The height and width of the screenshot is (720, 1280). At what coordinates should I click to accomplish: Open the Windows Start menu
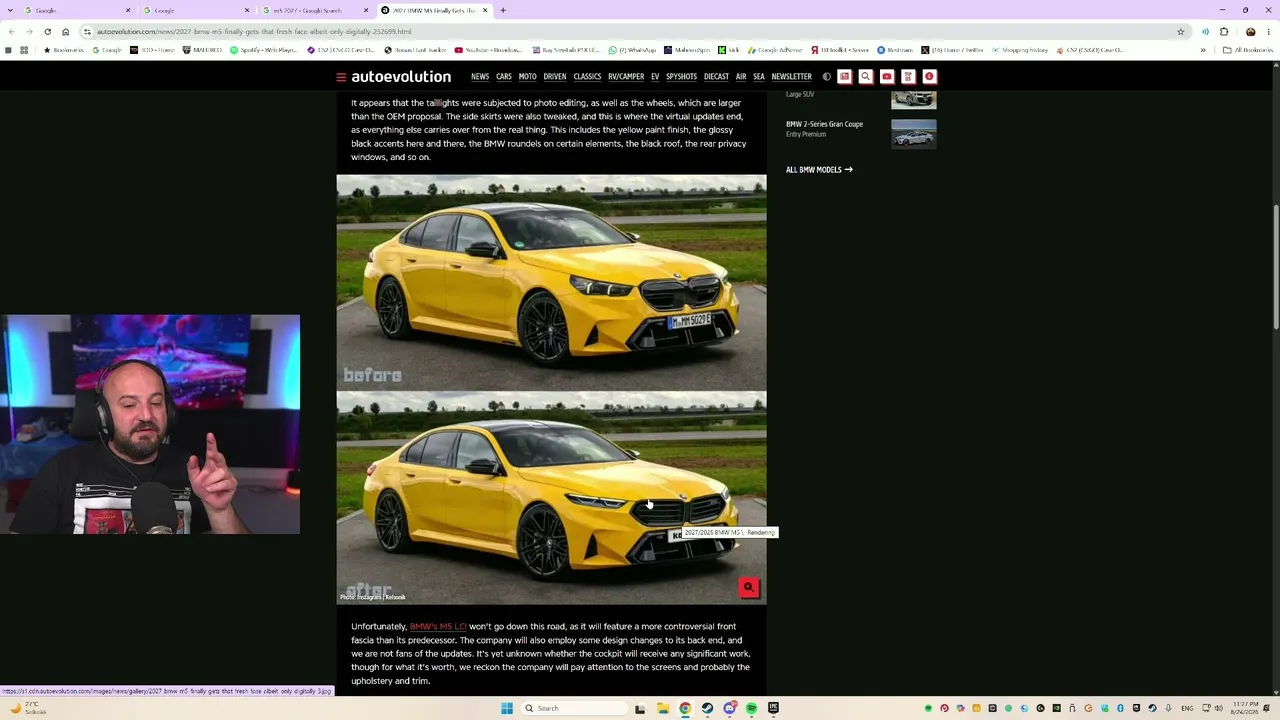tap(507, 709)
